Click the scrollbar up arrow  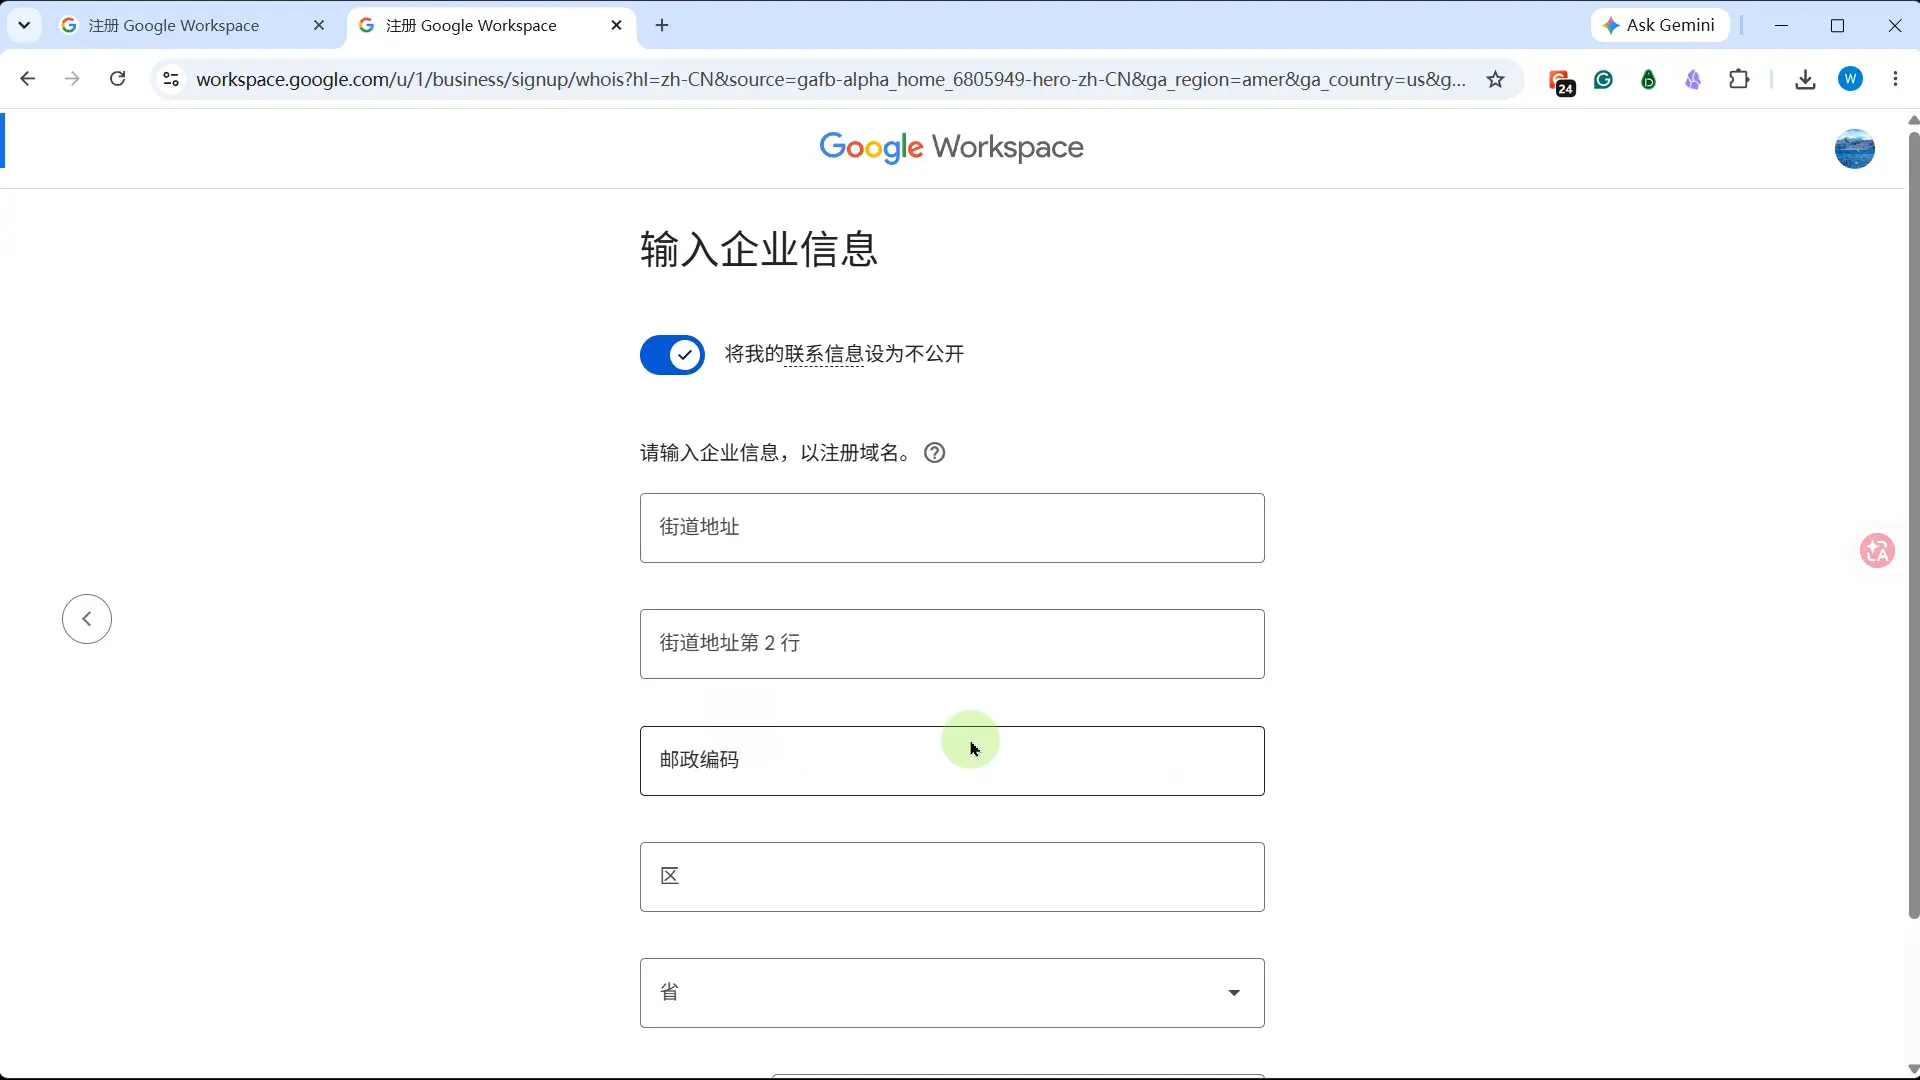(1913, 120)
